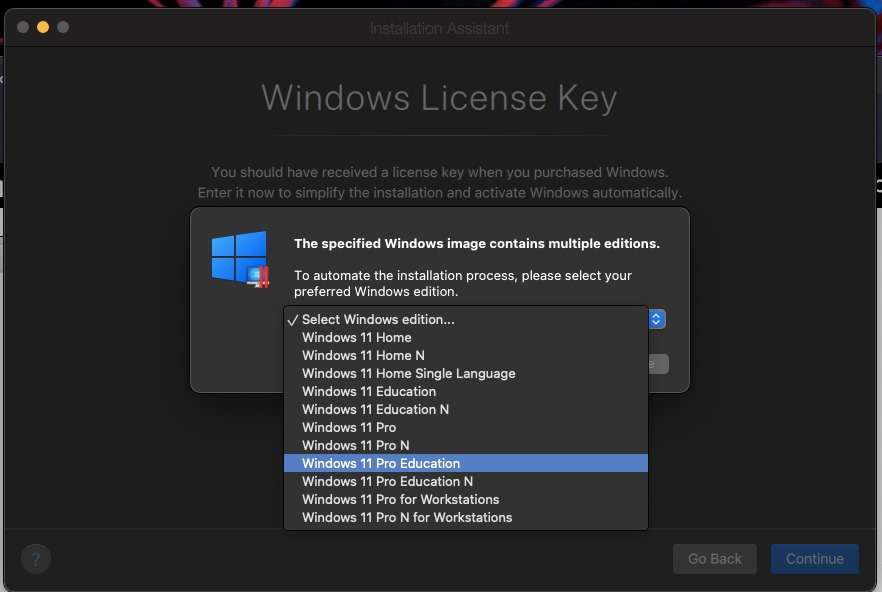Select the Windows 11 Education option
882x592 pixels.
[466, 392]
